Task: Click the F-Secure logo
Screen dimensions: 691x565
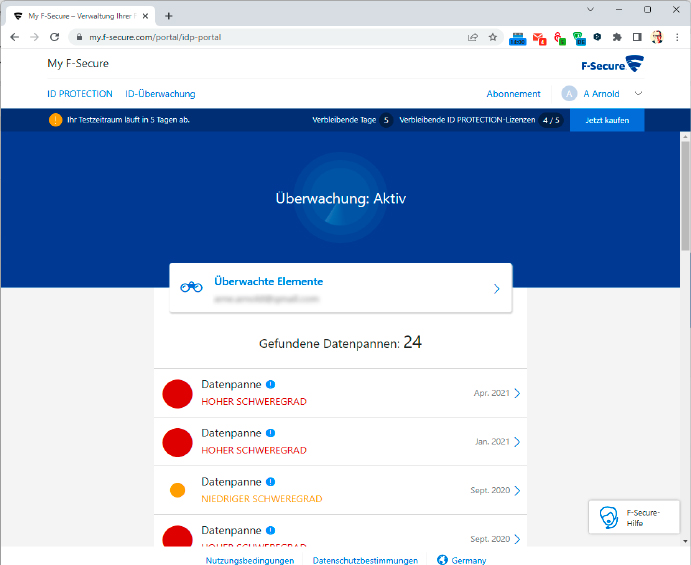Action: (x=613, y=64)
